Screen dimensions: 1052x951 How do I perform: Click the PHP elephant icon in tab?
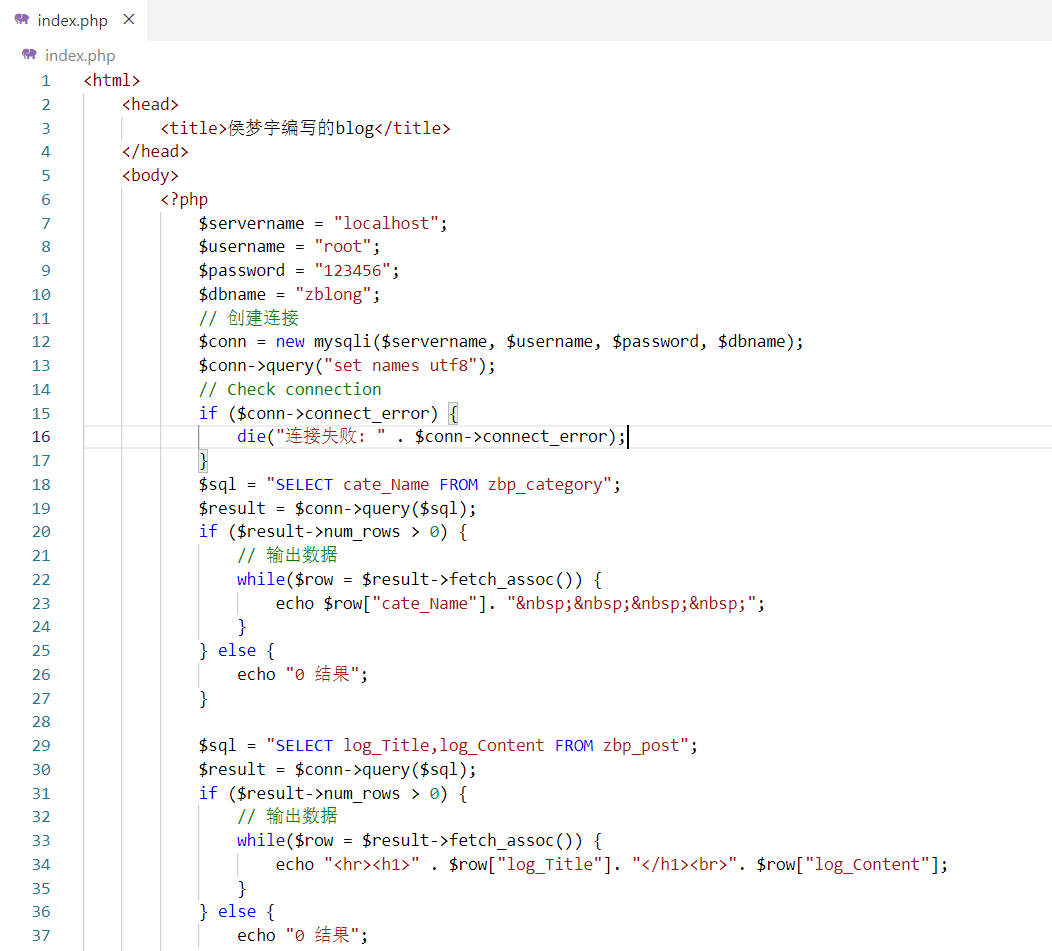[x=22, y=19]
